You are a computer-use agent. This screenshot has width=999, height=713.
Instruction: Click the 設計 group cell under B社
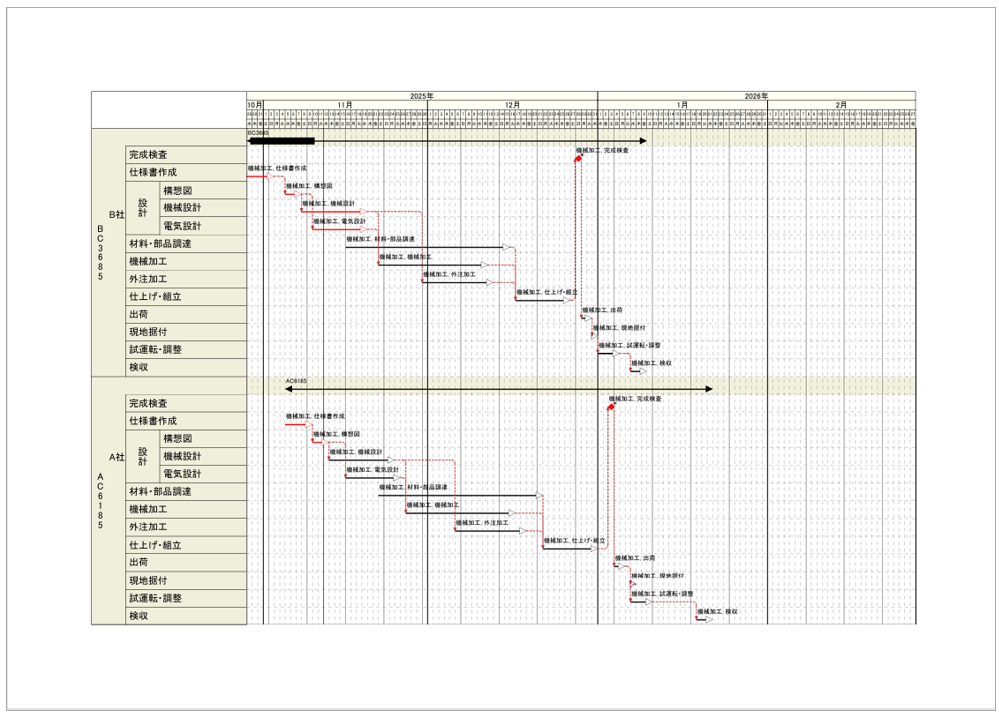click(143, 207)
